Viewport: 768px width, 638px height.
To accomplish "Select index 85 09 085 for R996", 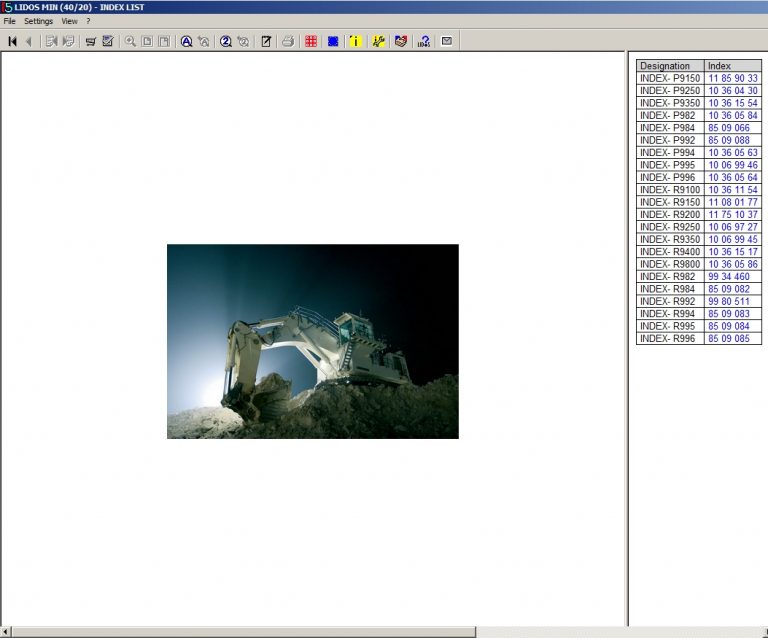I will (x=728, y=339).
